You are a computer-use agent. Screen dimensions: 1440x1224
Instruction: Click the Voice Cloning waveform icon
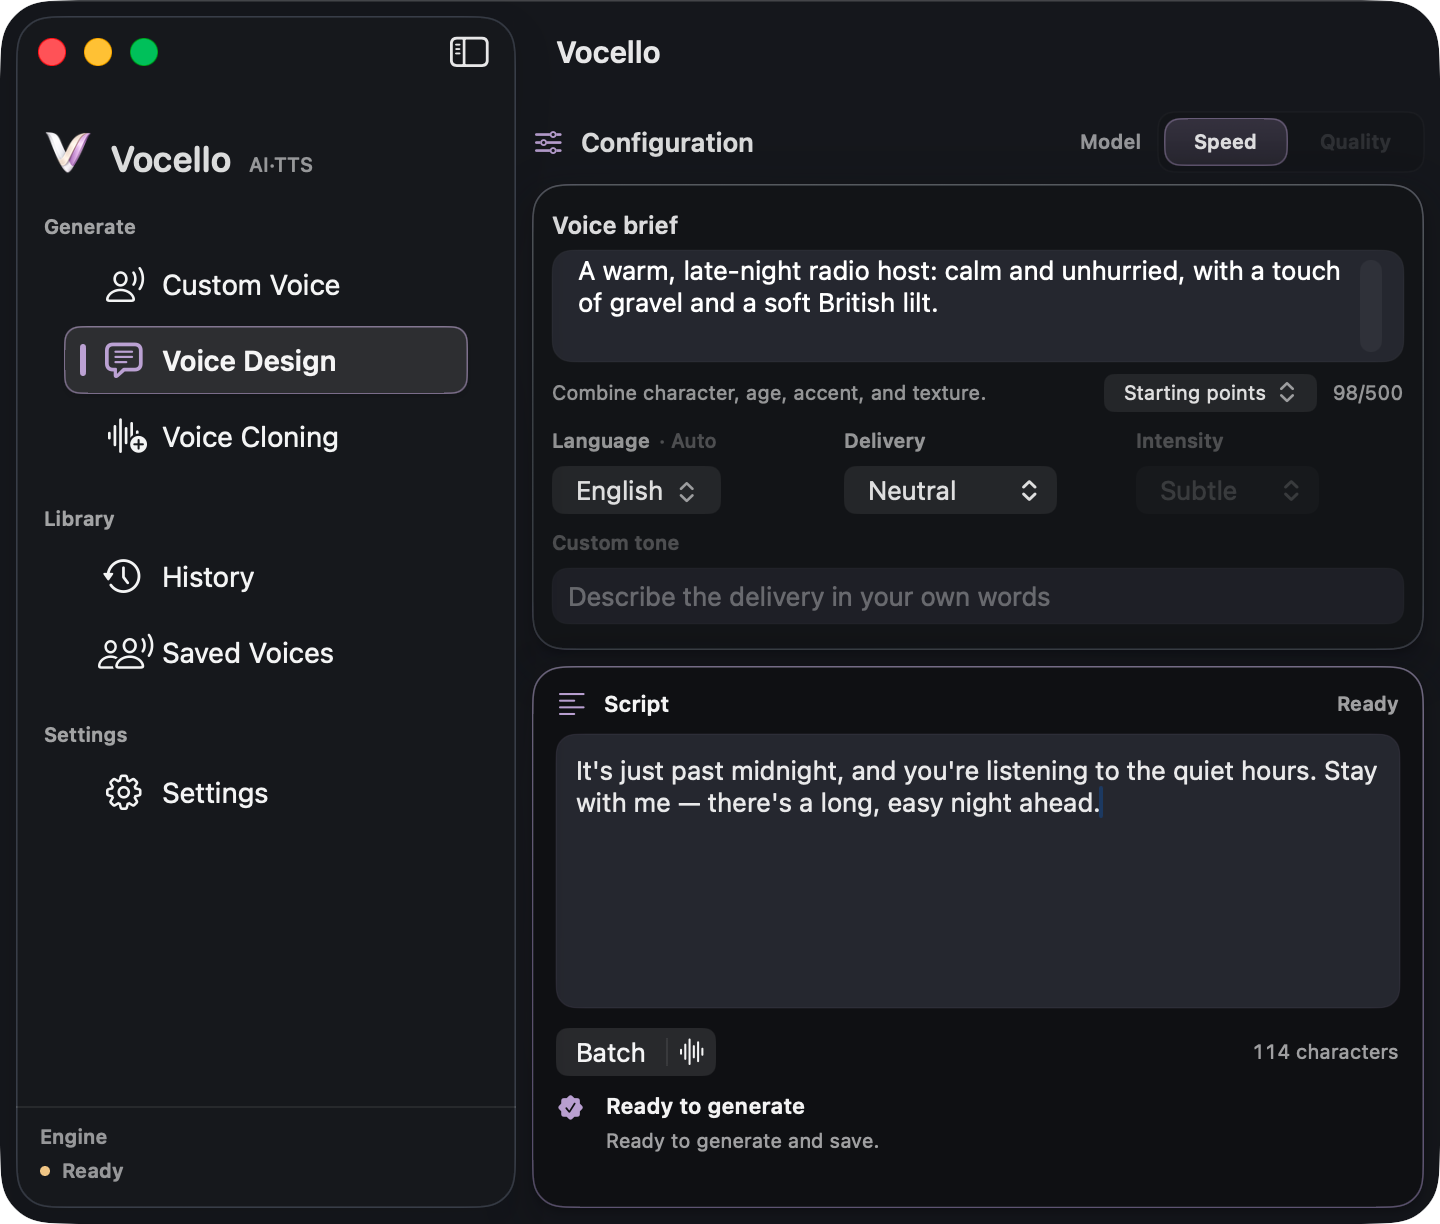click(x=127, y=437)
